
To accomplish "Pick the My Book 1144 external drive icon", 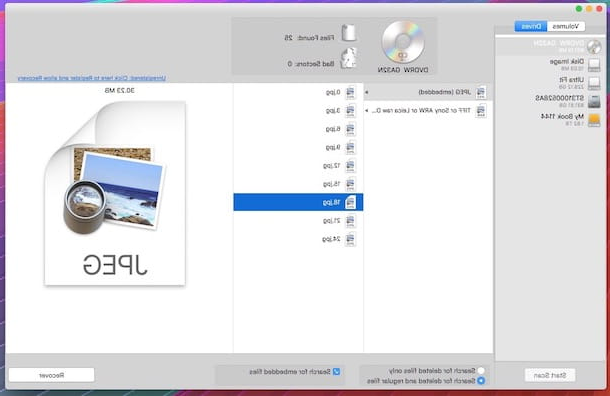I will click(594, 120).
